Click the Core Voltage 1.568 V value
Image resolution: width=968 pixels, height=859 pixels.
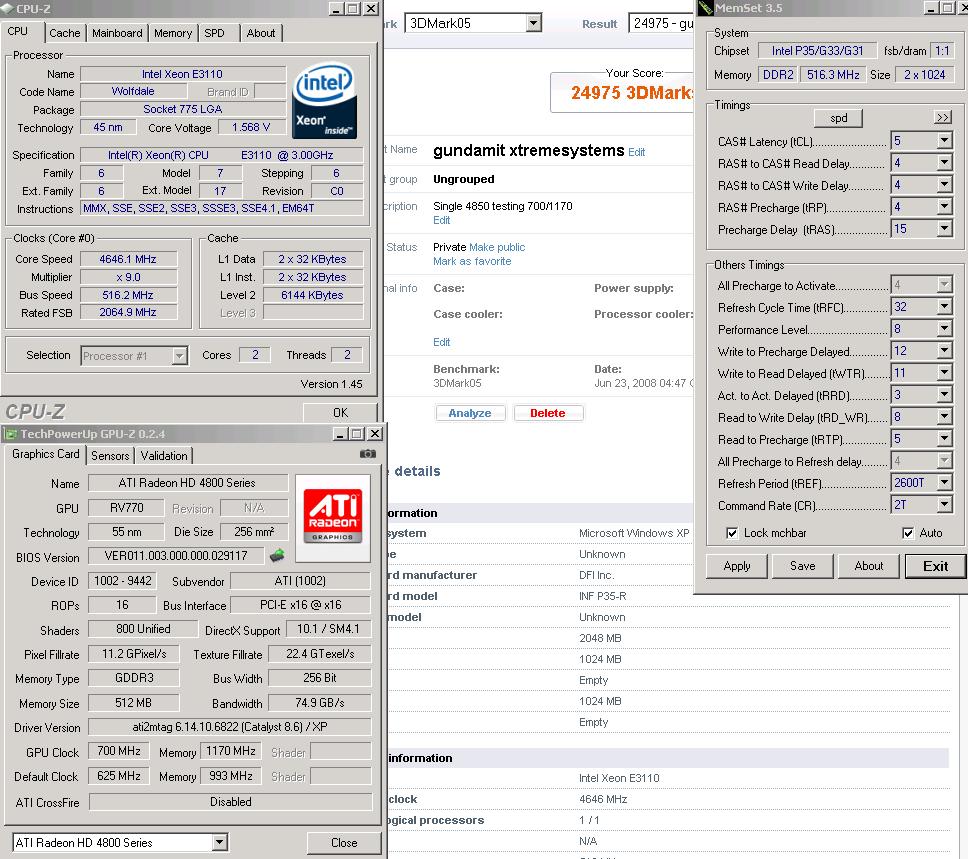click(251, 127)
